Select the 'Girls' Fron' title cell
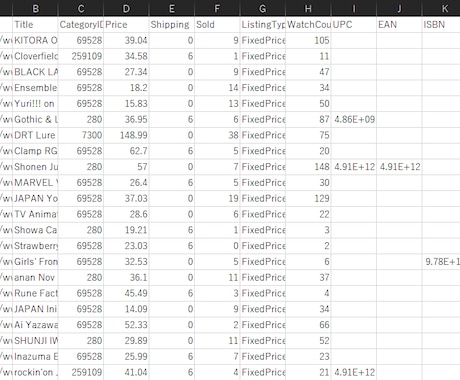The width and height of the screenshot is (460, 380). [35, 262]
